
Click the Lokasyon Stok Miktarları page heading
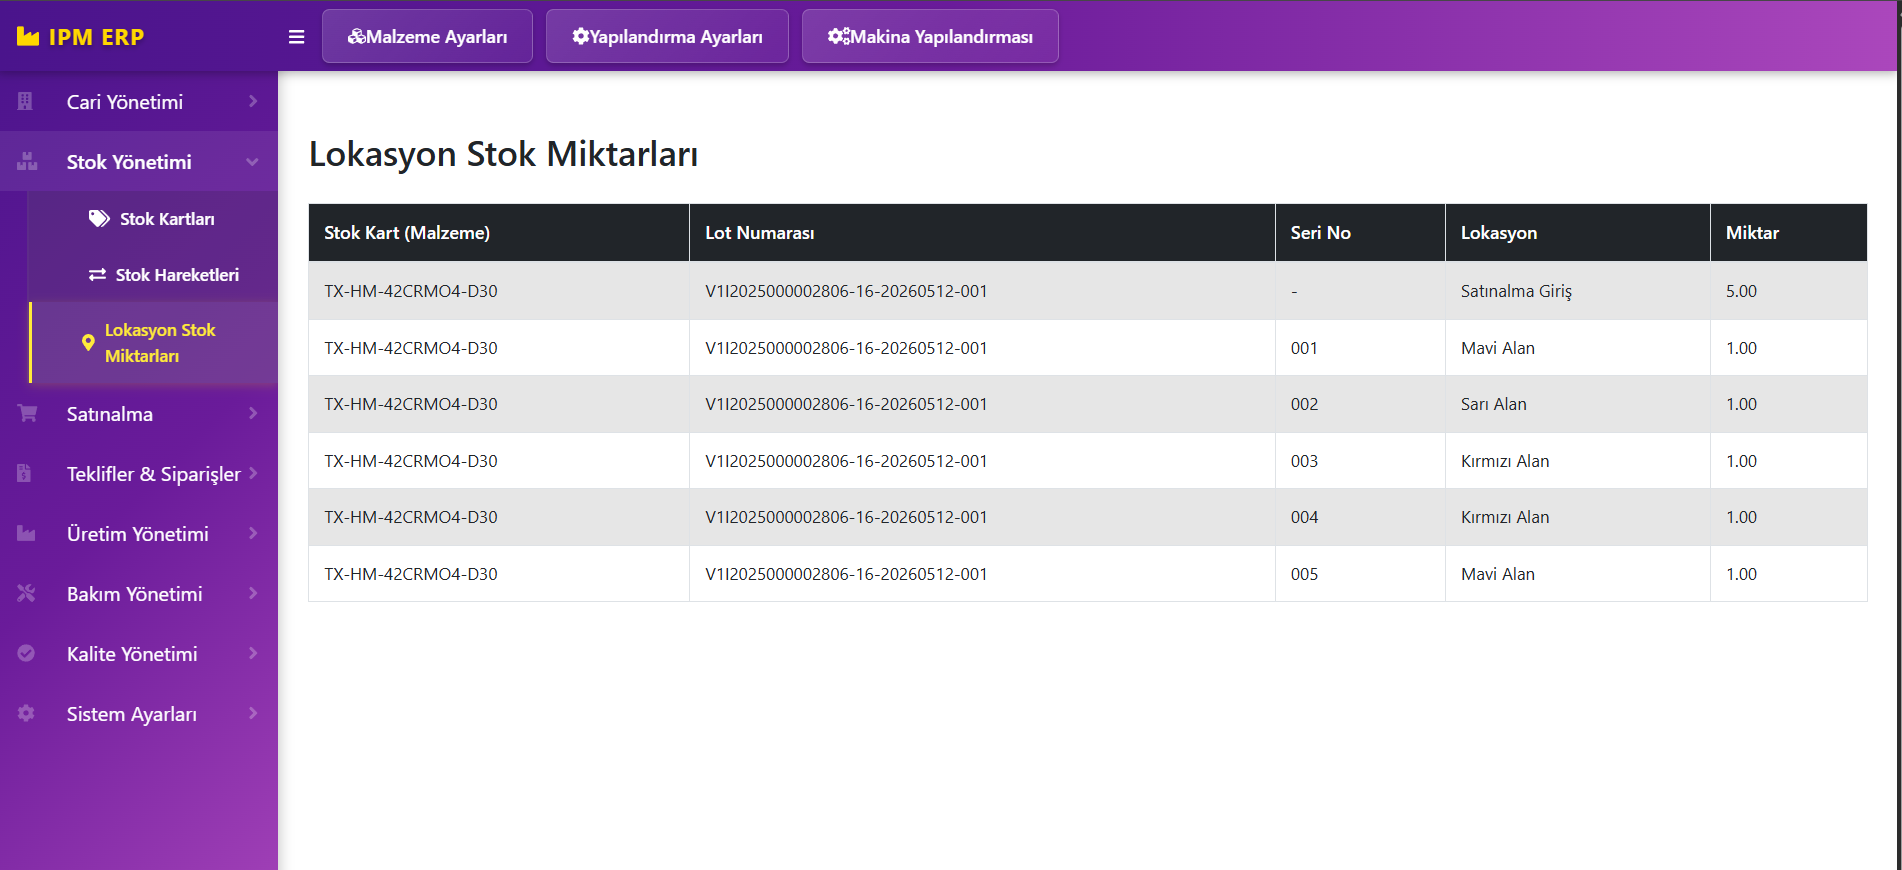point(503,155)
